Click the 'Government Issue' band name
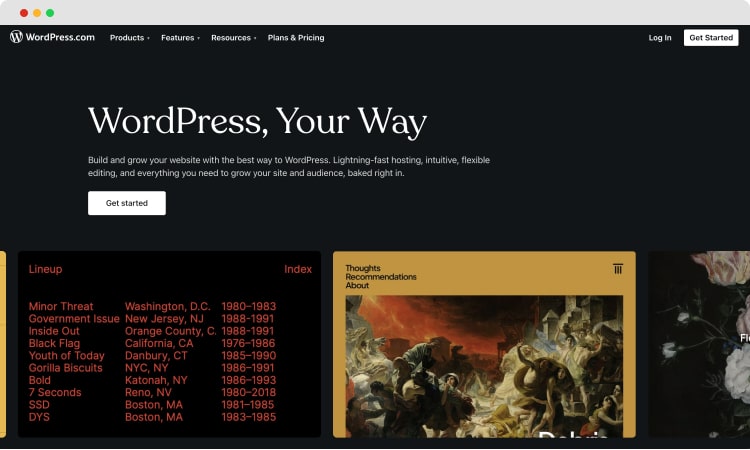The width and height of the screenshot is (750, 450). (74, 318)
